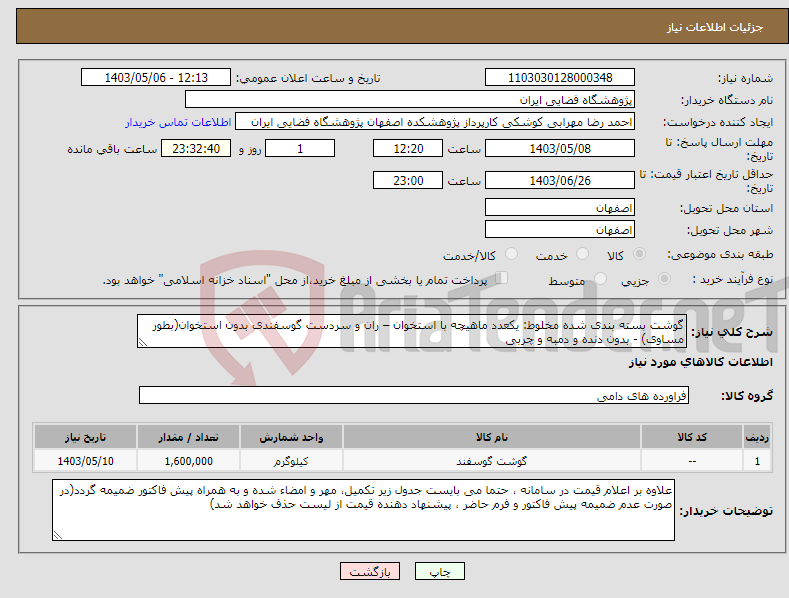This screenshot has height=598, width=789.
Task: Click the announcement date field 1403/05/06 - 12:13
Action: 156,78
